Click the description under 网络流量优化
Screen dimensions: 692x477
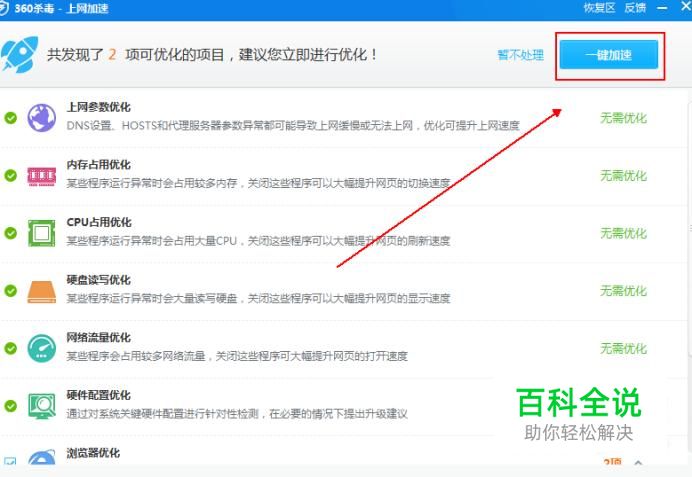click(x=237, y=356)
